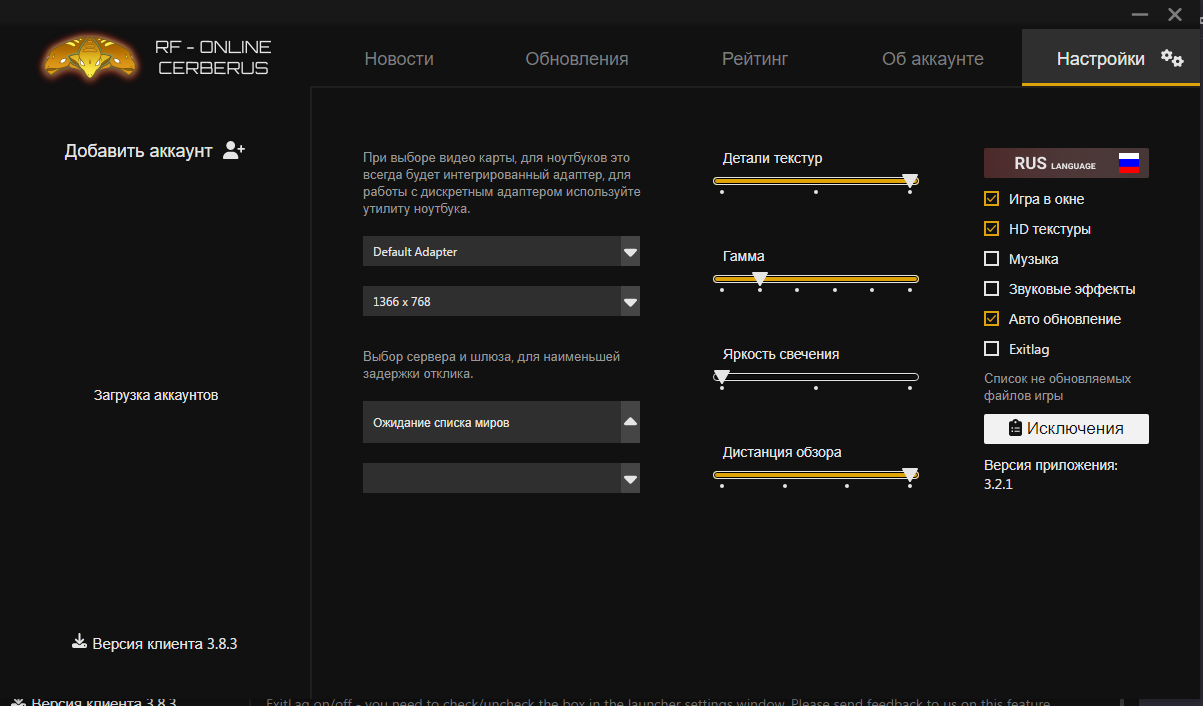Switch to the Новости tab
The width and height of the screenshot is (1203, 706).
coord(399,59)
